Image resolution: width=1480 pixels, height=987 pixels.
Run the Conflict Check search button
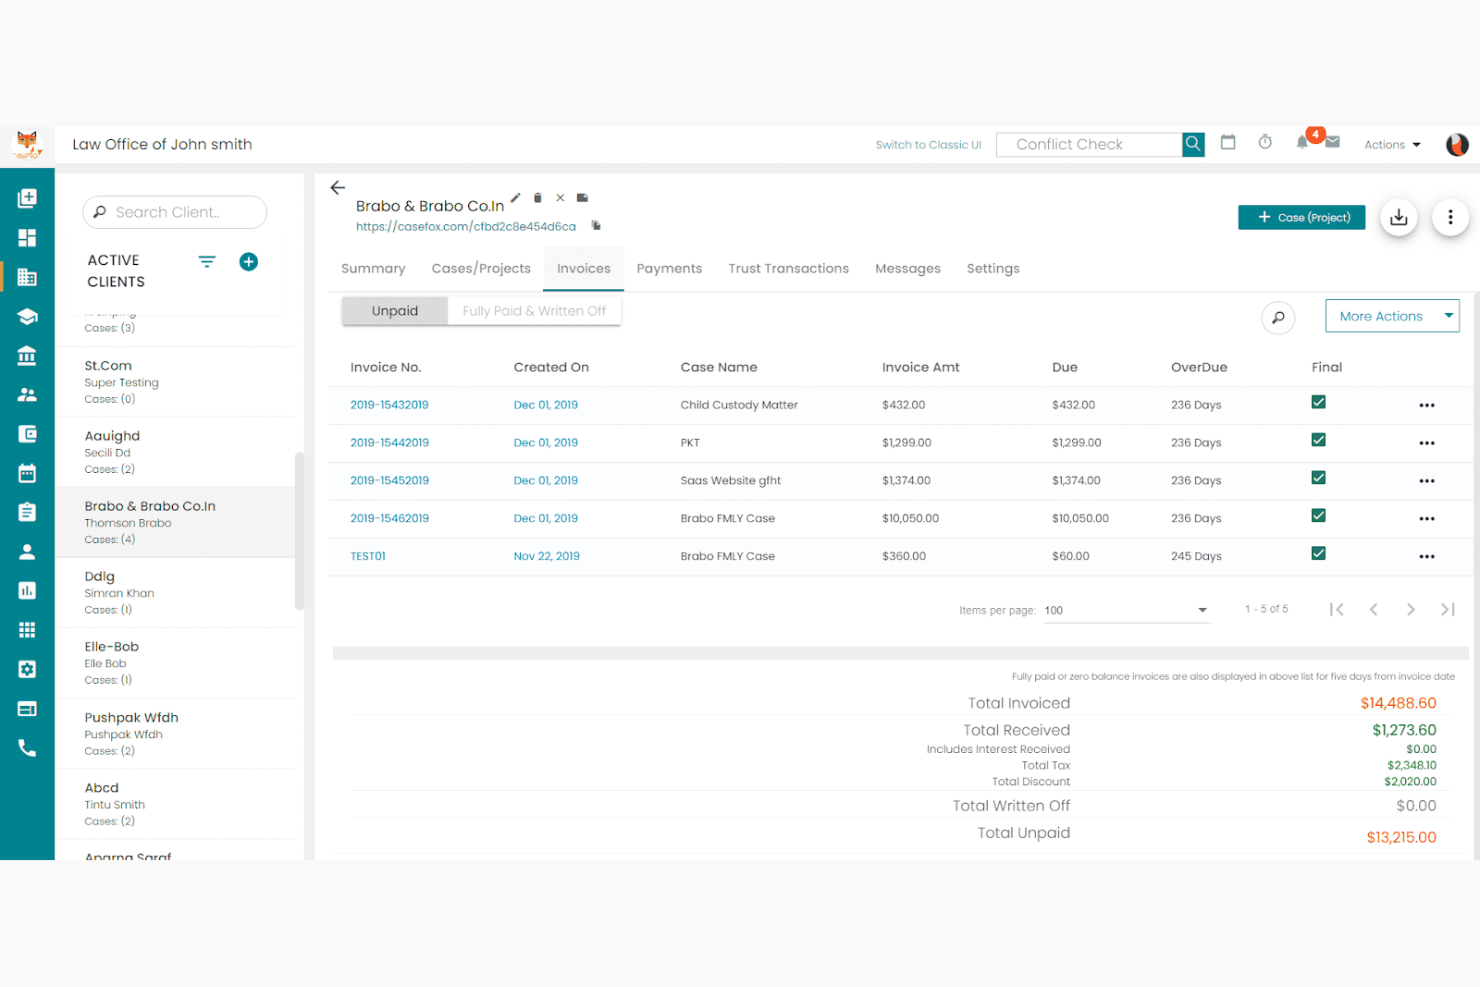(x=1193, y=144)
